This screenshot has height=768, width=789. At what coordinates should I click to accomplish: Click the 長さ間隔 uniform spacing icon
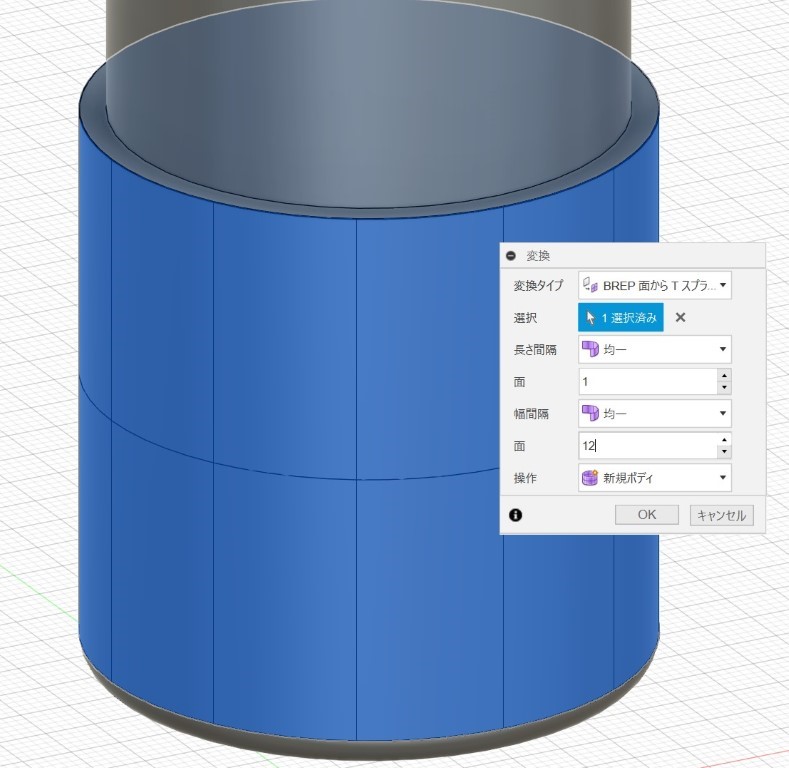coord(591,349)
